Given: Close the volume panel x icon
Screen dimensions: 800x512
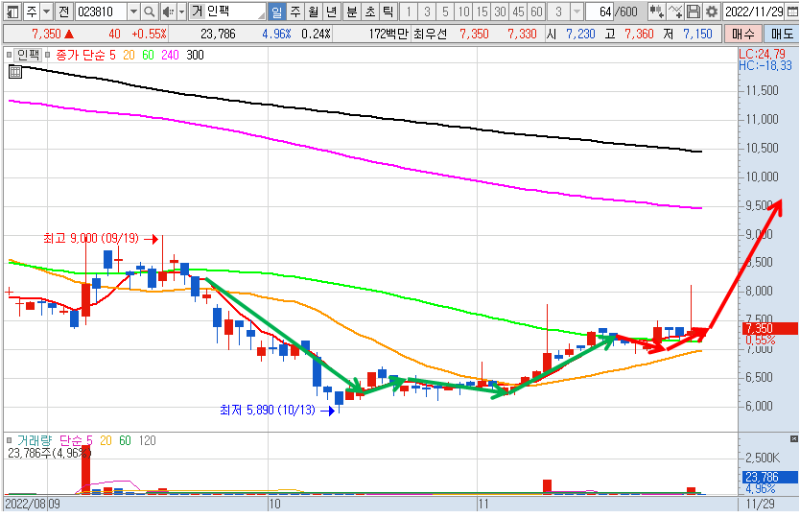Looking at the screenshot, I should [x=793, y=439].
